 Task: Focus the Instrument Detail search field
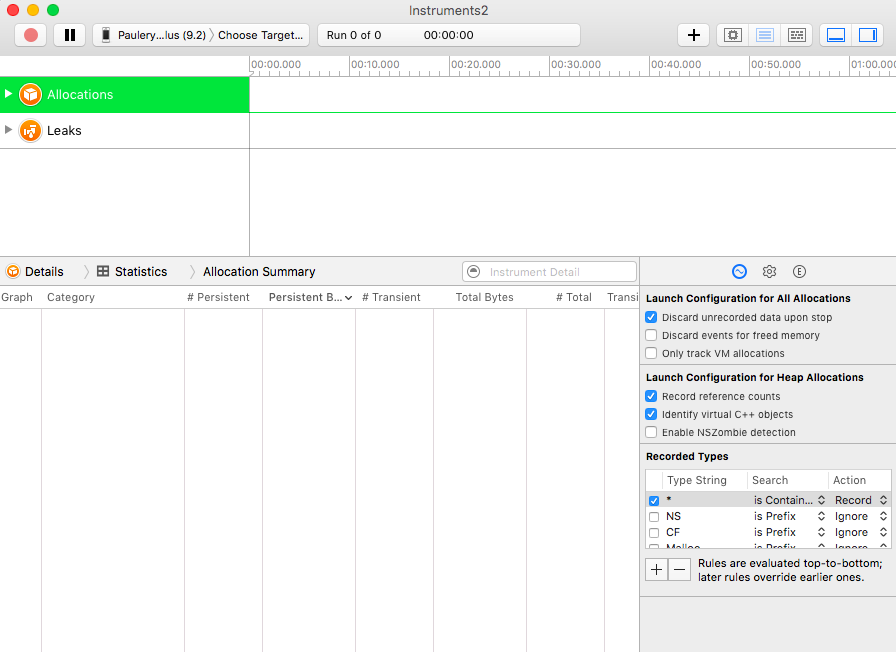click(x=549, y=271)
